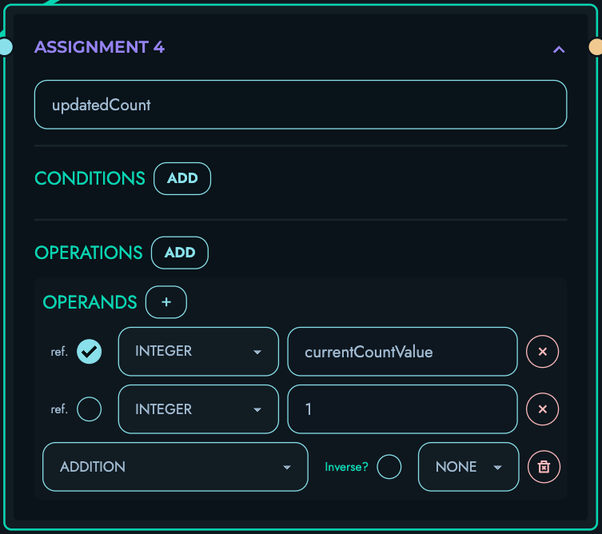Add a new condition
Image resolution: width=602 pixels, height=534 pixels.
click(182, 179)
